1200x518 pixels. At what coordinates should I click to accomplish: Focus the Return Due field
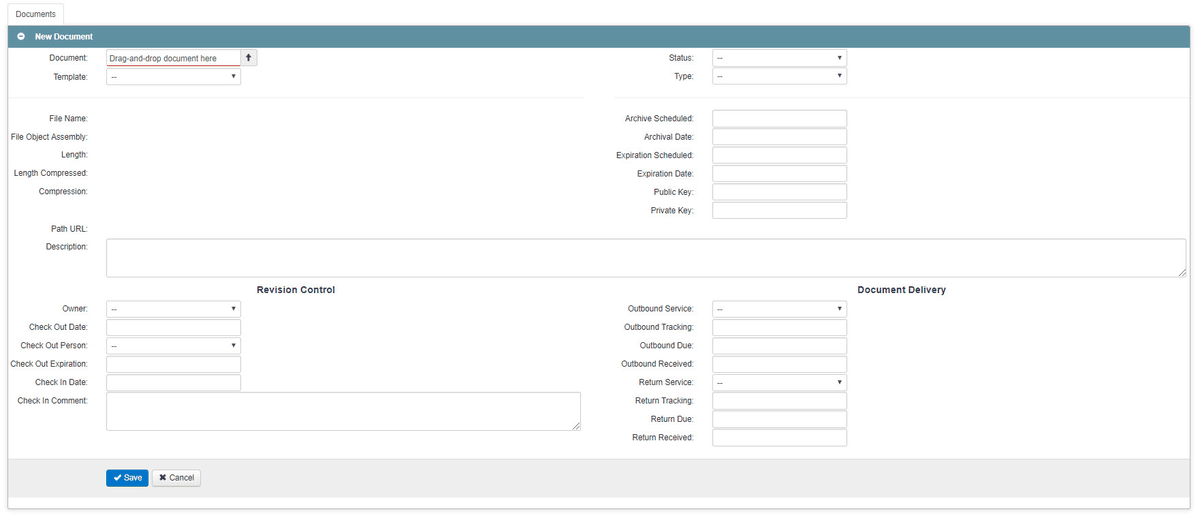(x=780, y=419)
